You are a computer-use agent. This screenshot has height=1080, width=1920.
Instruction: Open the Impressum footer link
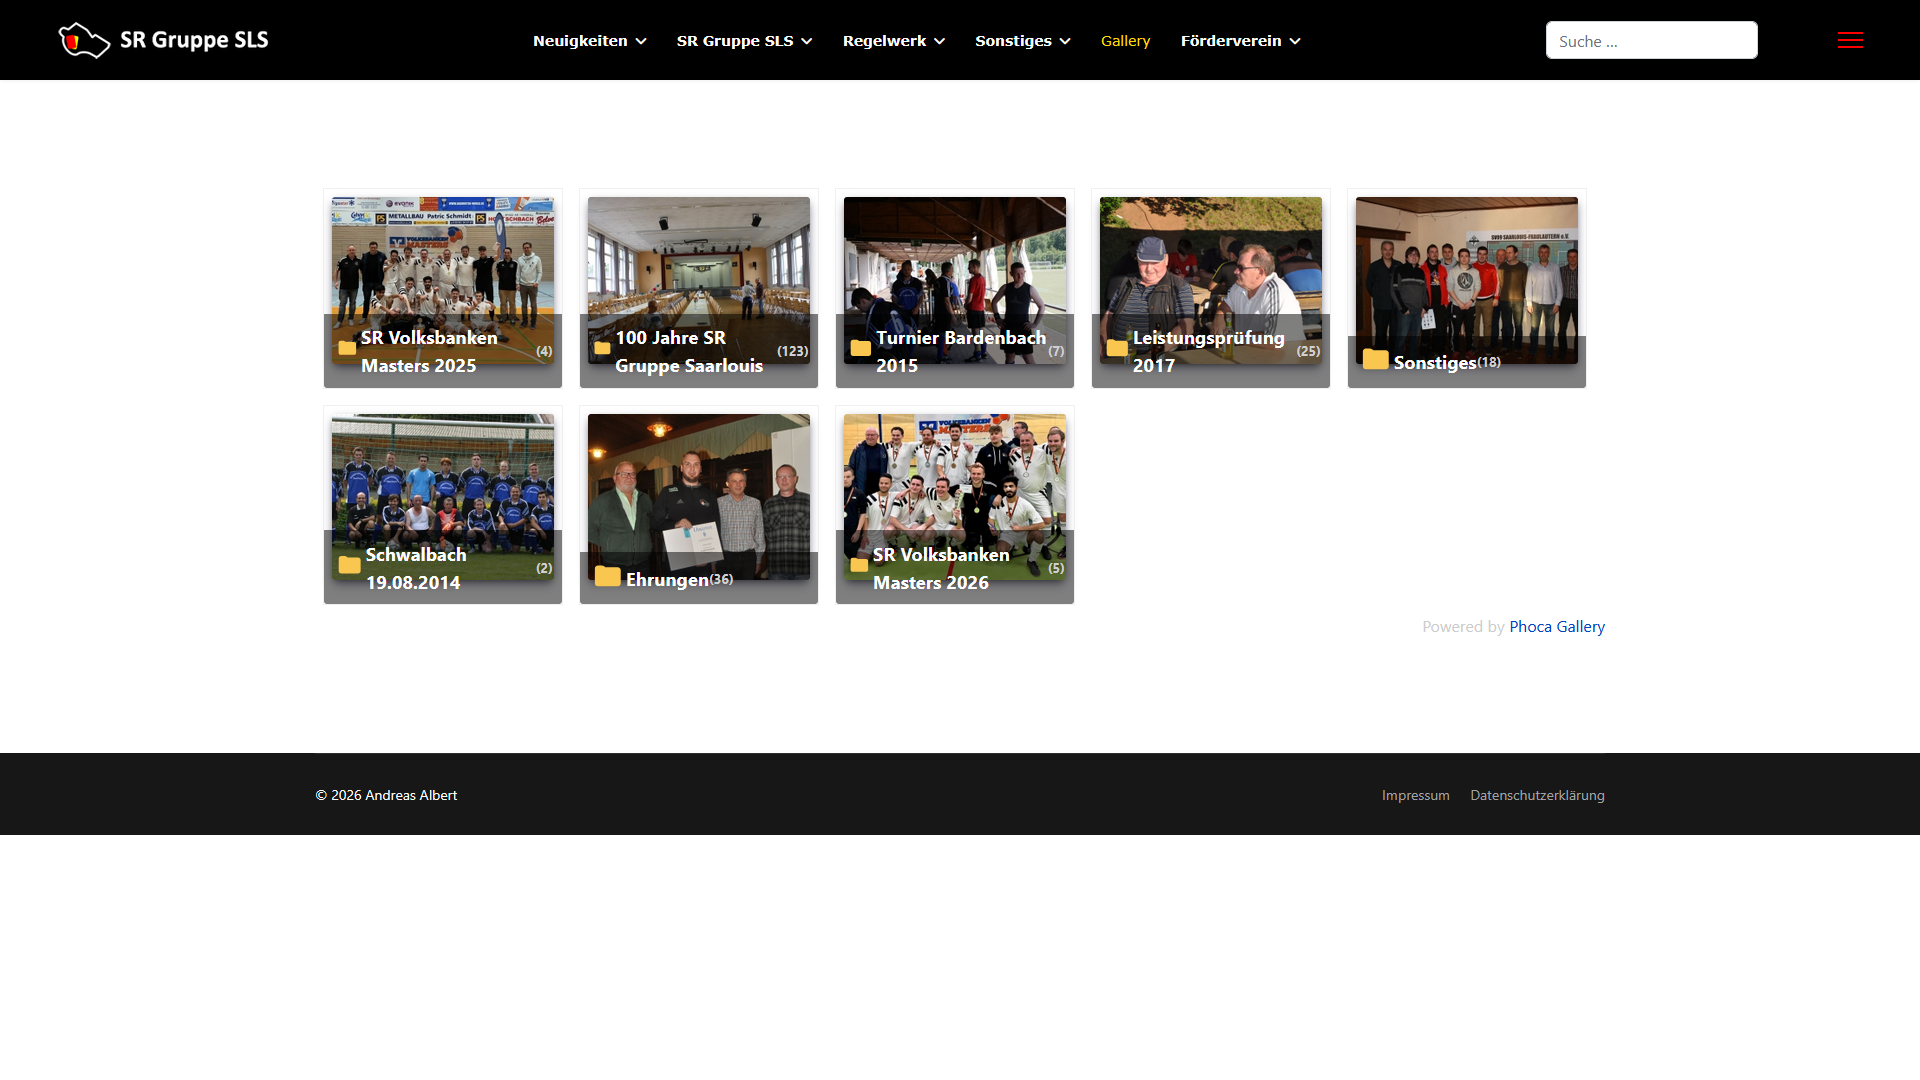point(1415,795)
